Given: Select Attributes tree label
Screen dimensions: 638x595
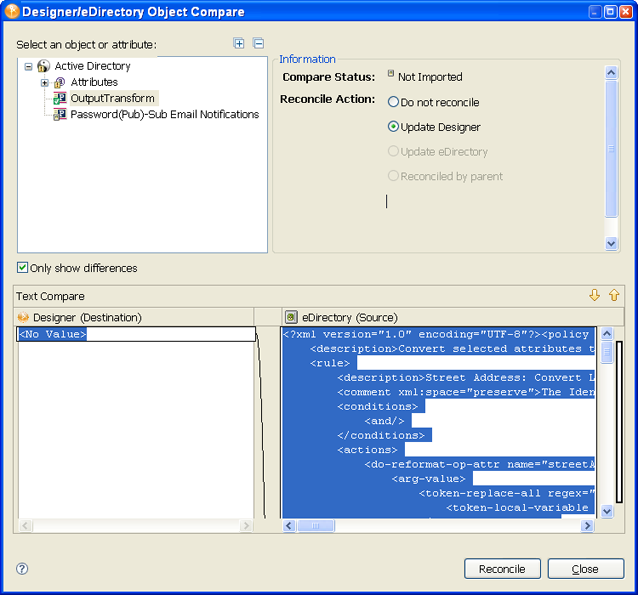Looking at the screenshot, I should [x=94, y=82].
